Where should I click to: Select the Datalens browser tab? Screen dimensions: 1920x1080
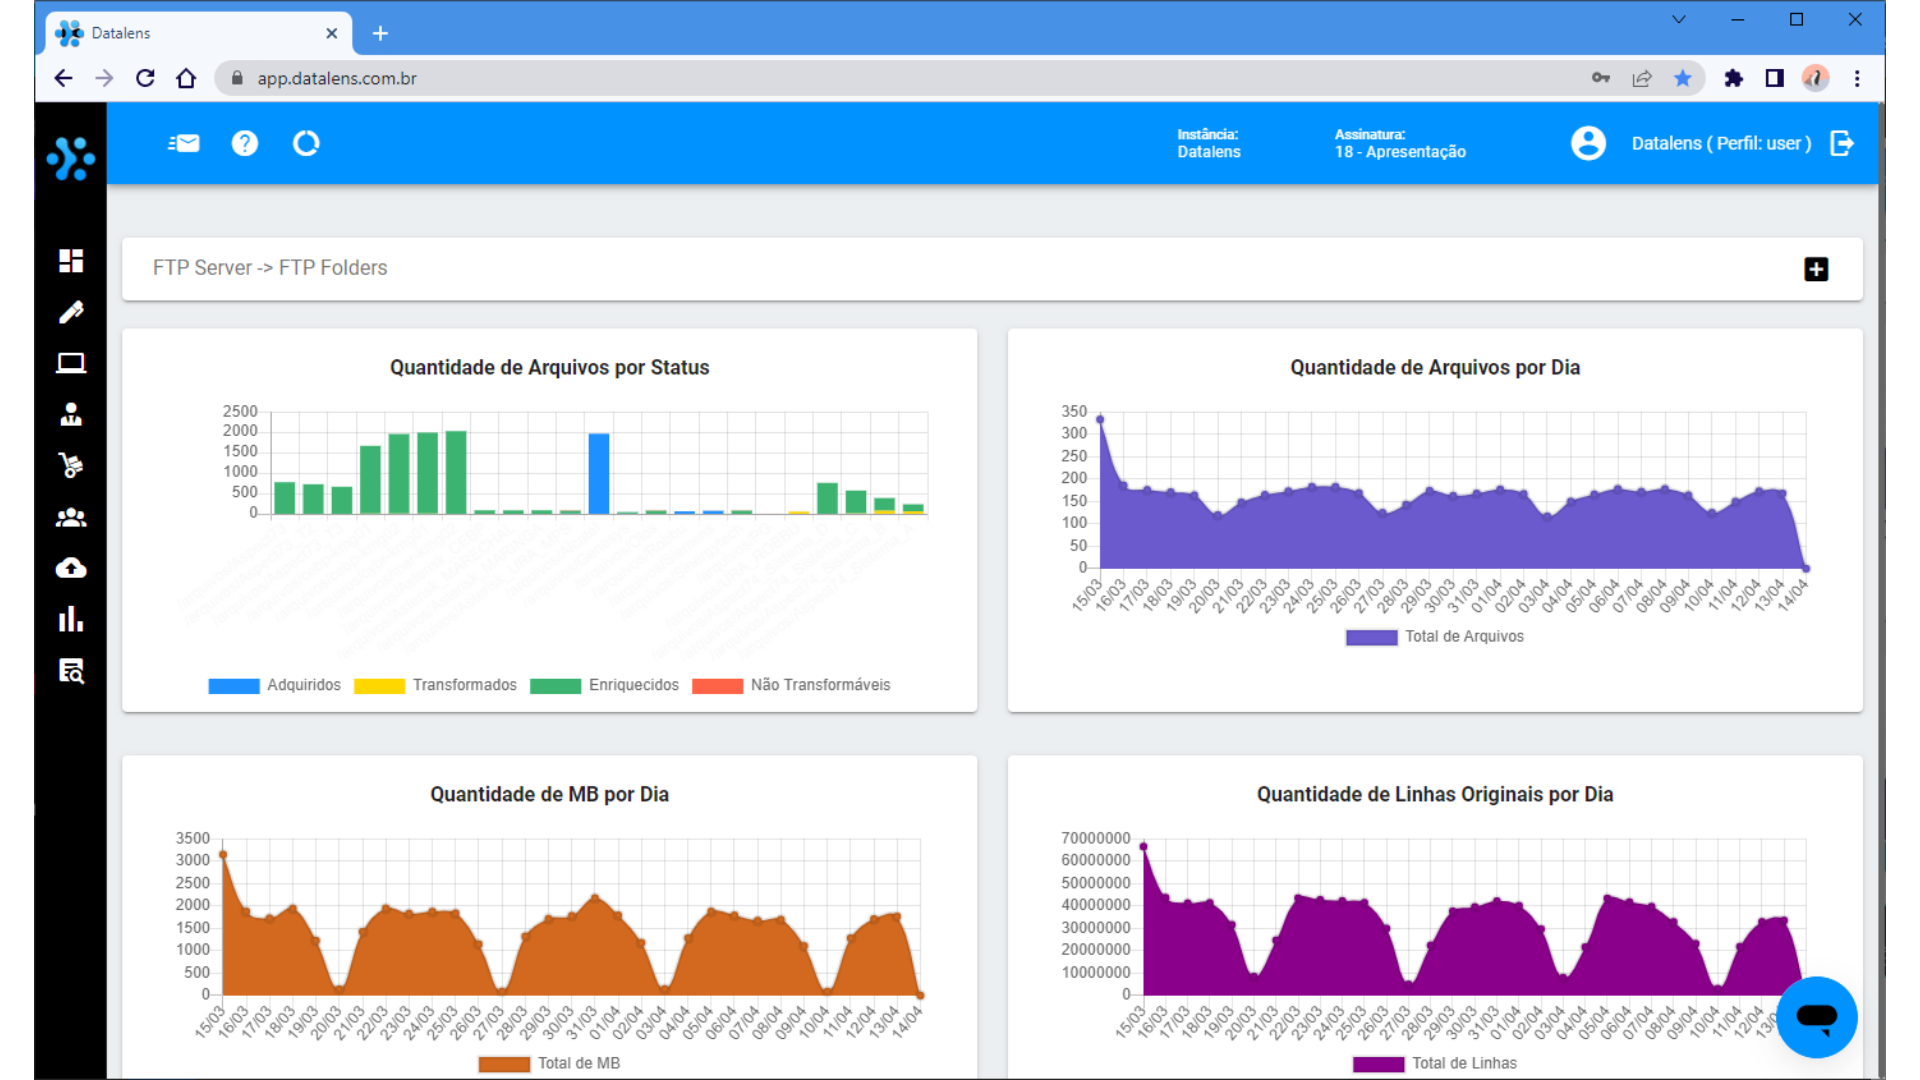[x=199, y=33]
